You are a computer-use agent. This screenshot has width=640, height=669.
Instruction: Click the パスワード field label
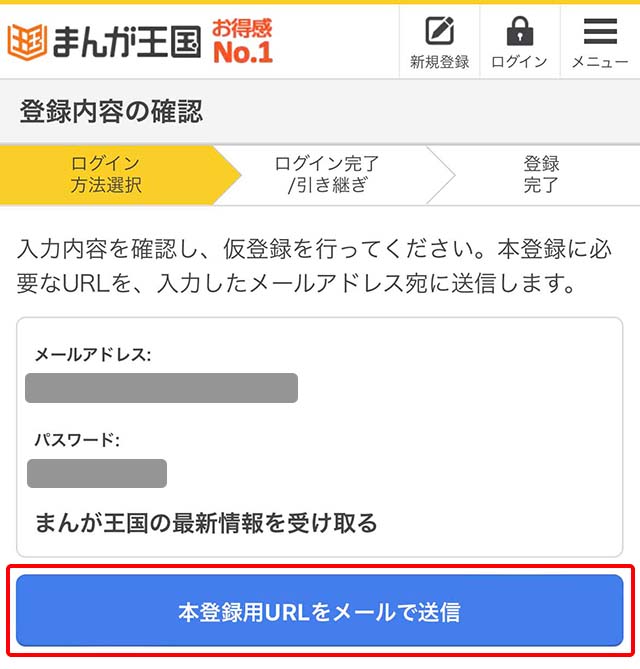pyautogui.click(x=78, y=440)
